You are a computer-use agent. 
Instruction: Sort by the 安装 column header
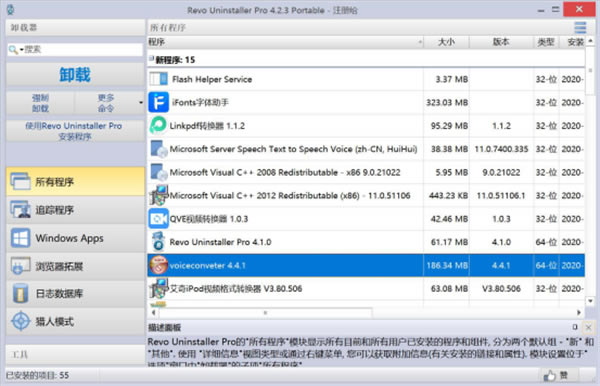pyautogui.click(x=572, y=42)
